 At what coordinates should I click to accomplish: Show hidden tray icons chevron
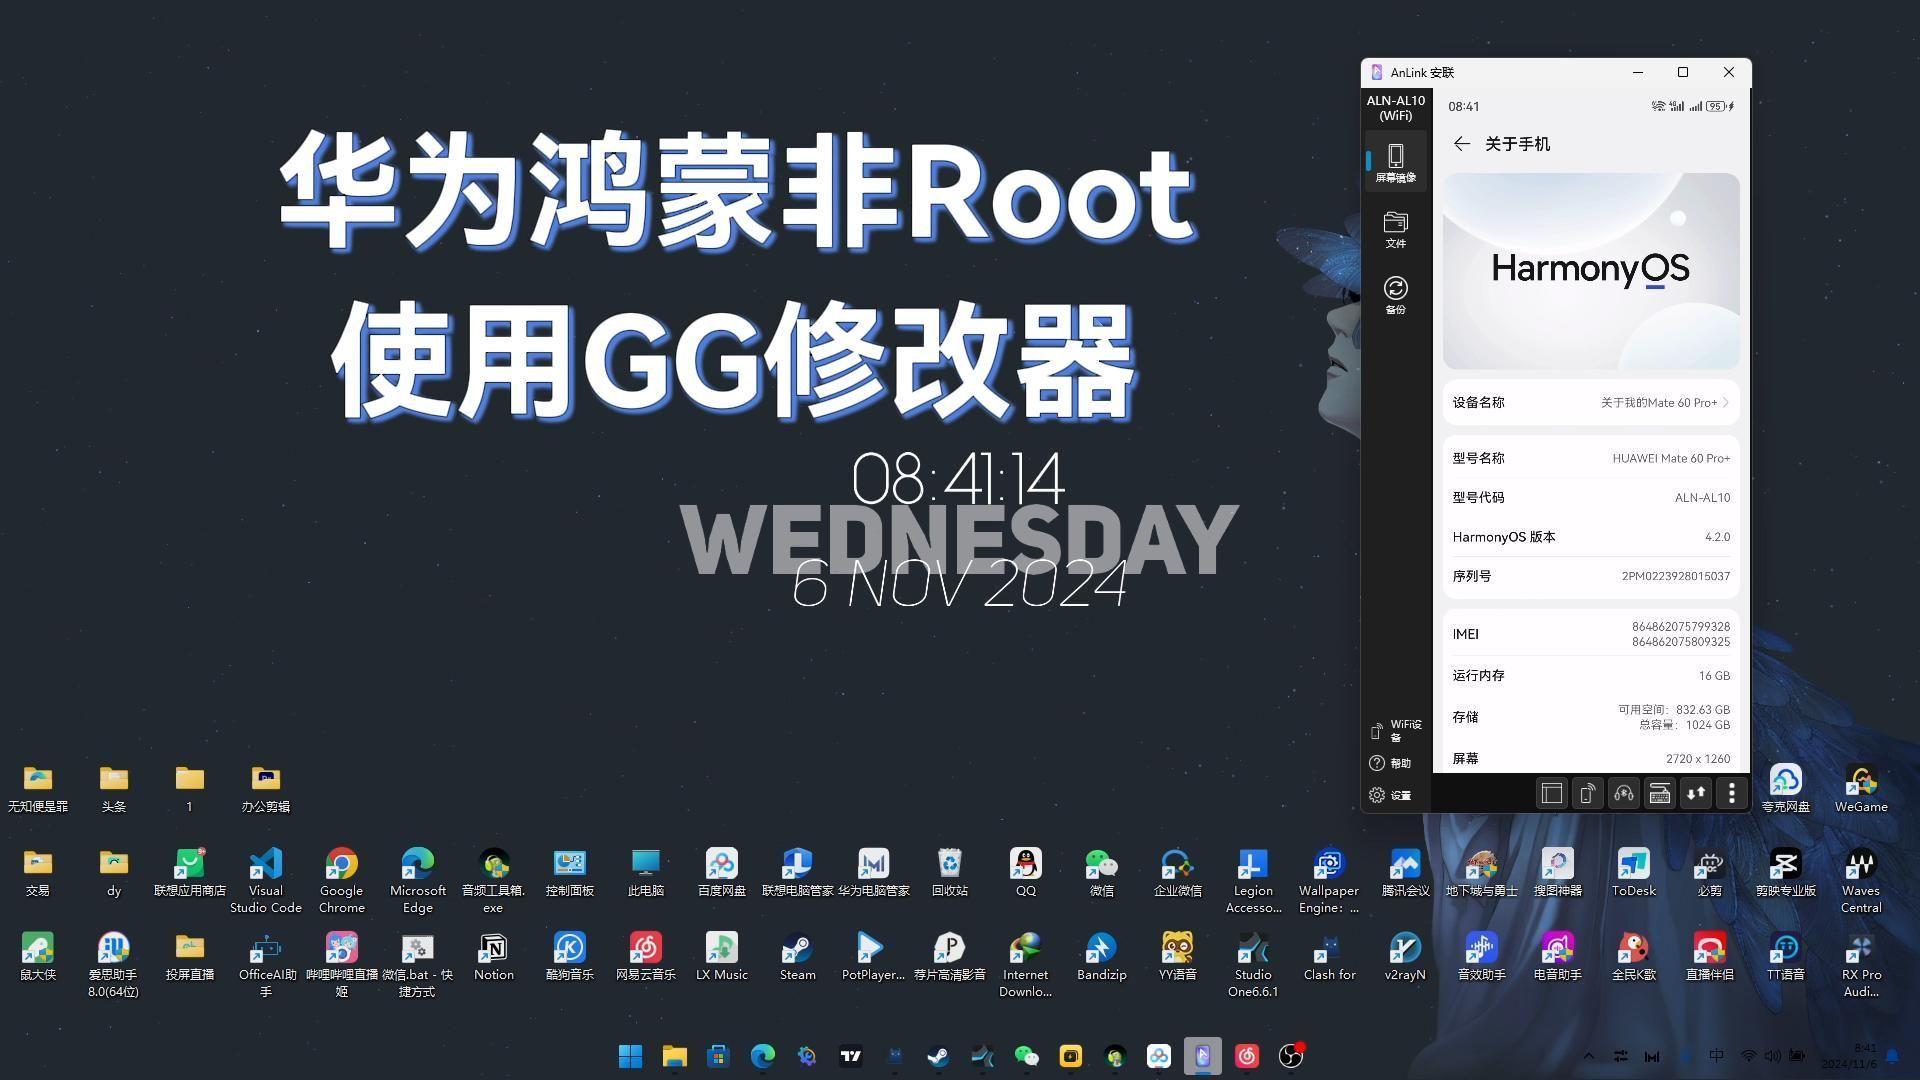click(1588, 1056)
